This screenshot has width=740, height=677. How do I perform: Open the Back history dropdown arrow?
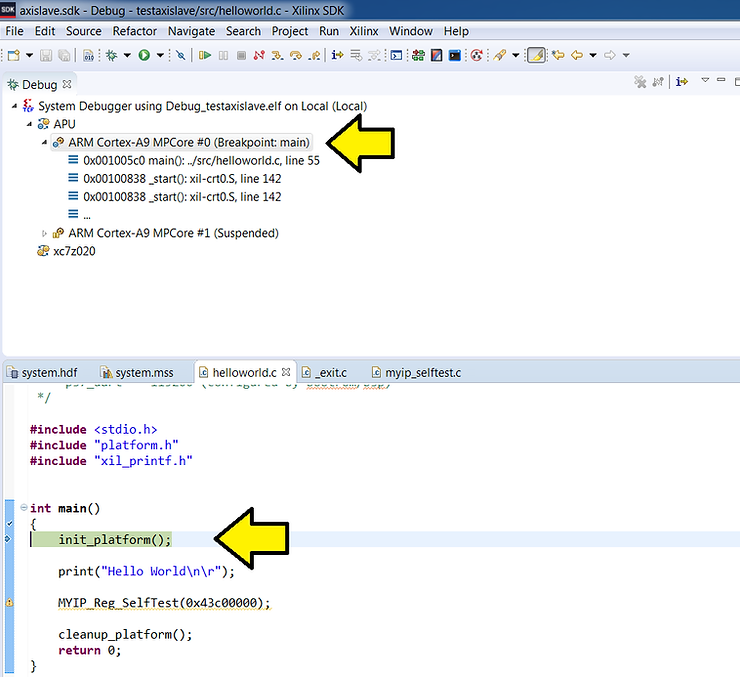[593, 55]
